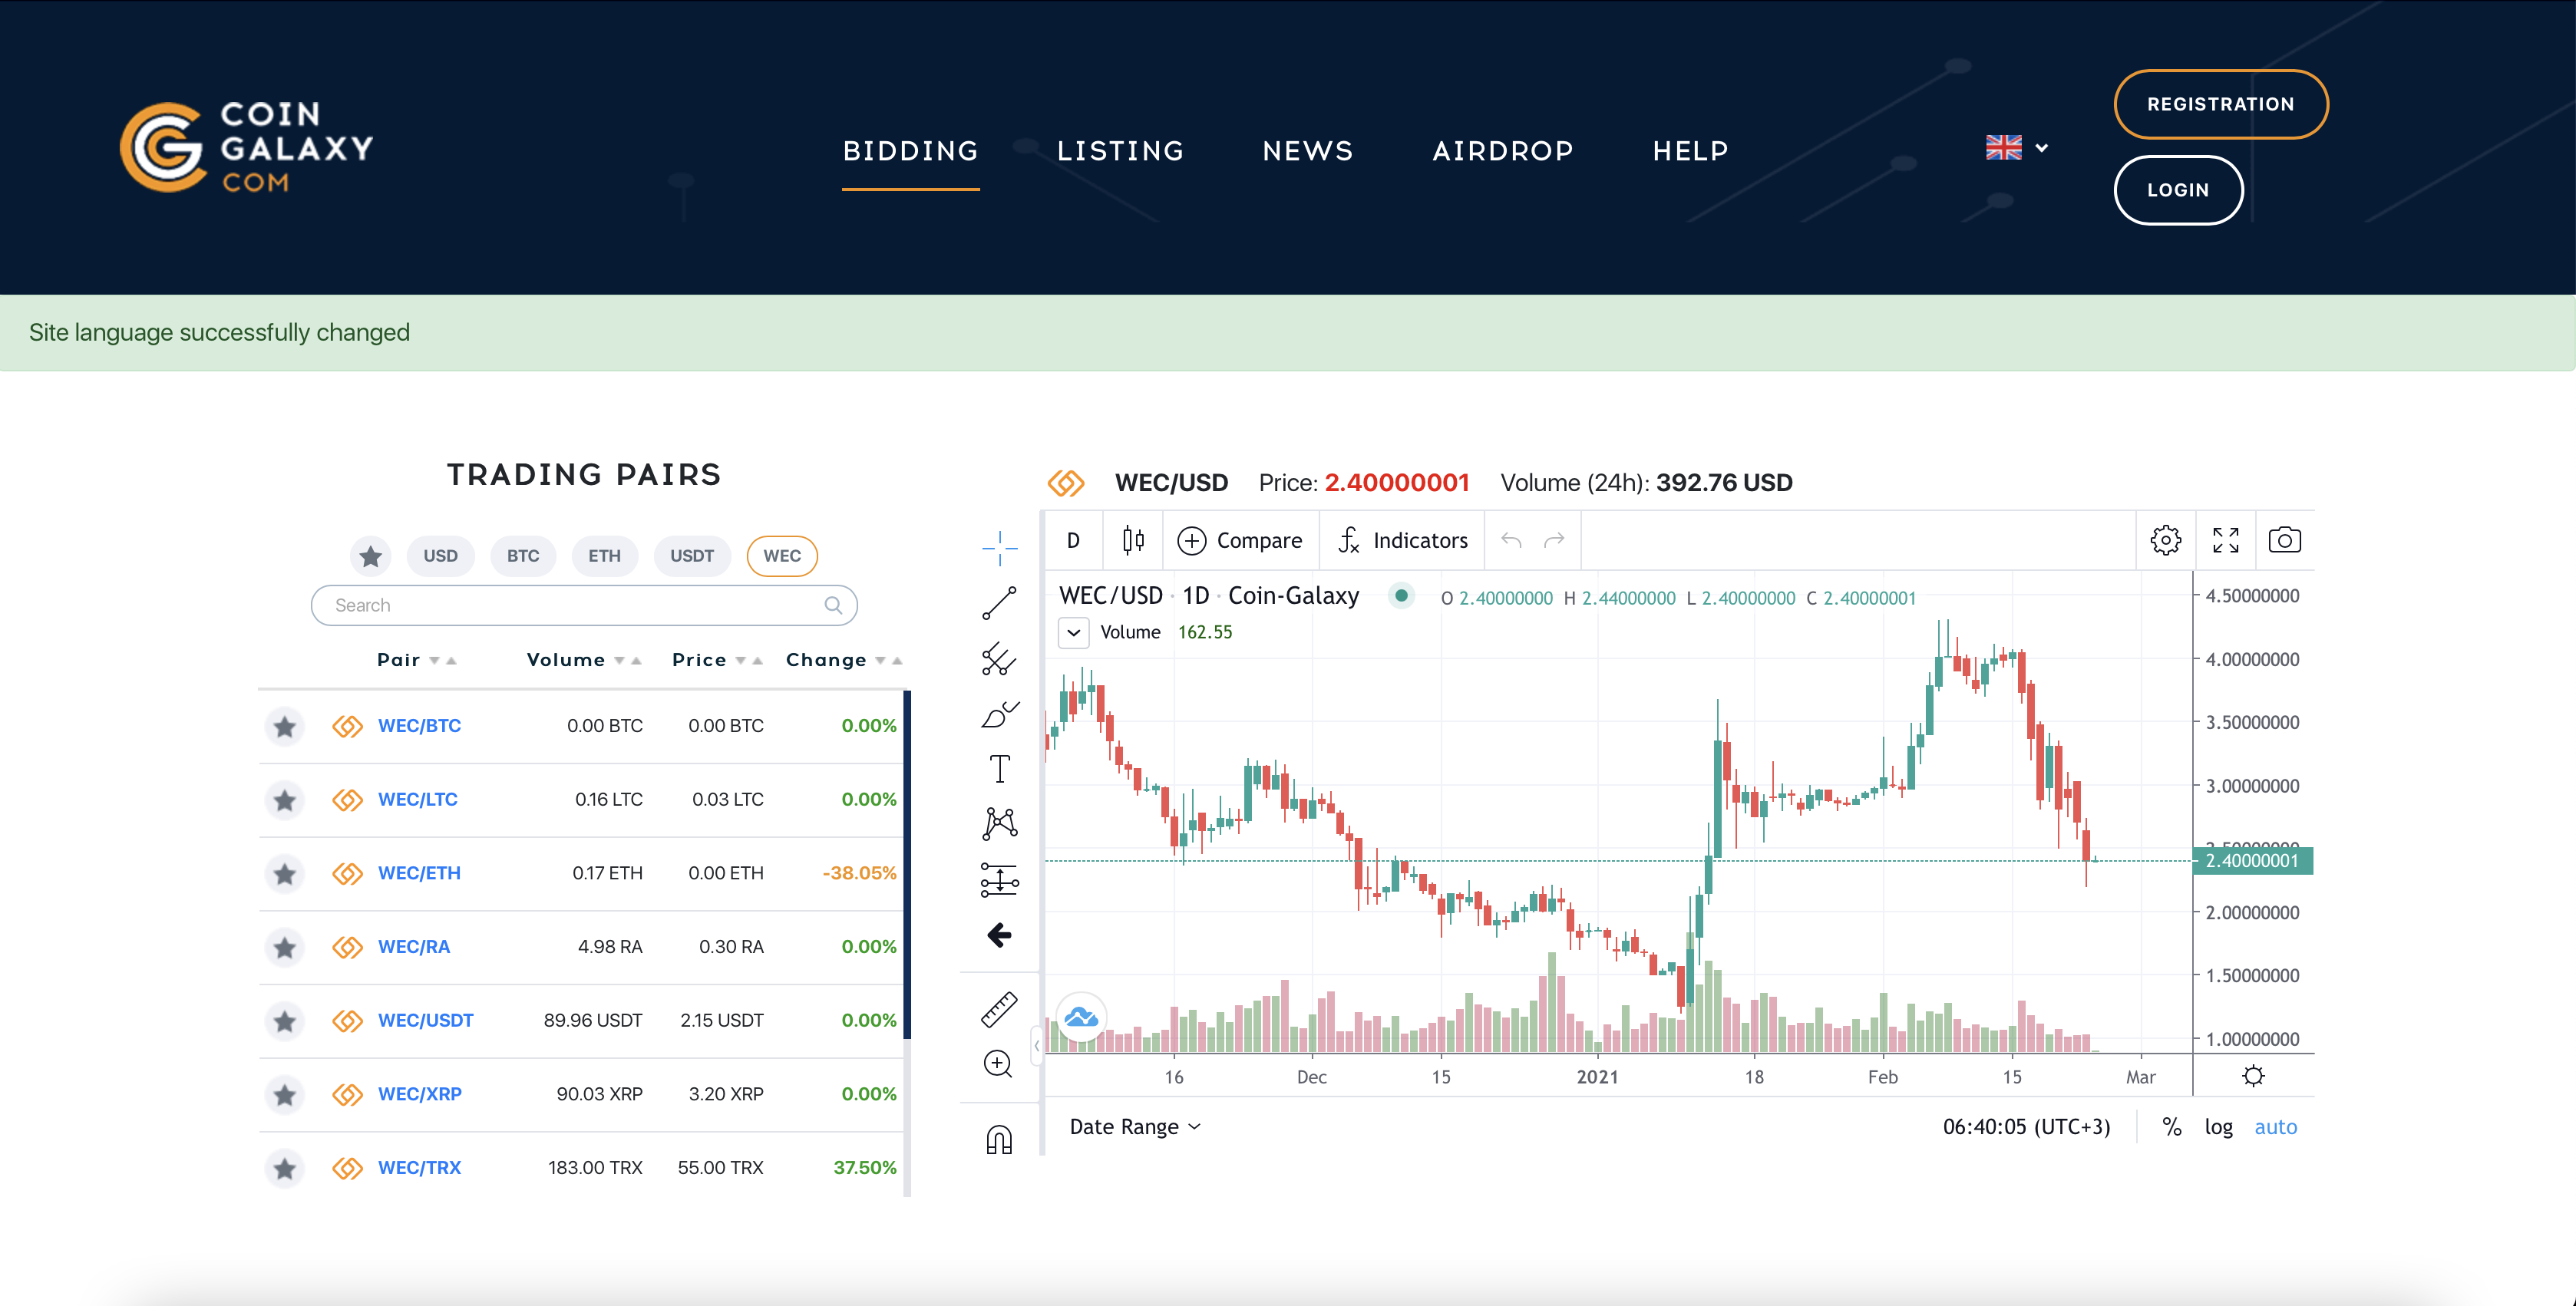Image resolution: width=2576 pixels, height=1306 pixels.
Task: Select the brush drawing tool
Action: click(x=999, y=714)
